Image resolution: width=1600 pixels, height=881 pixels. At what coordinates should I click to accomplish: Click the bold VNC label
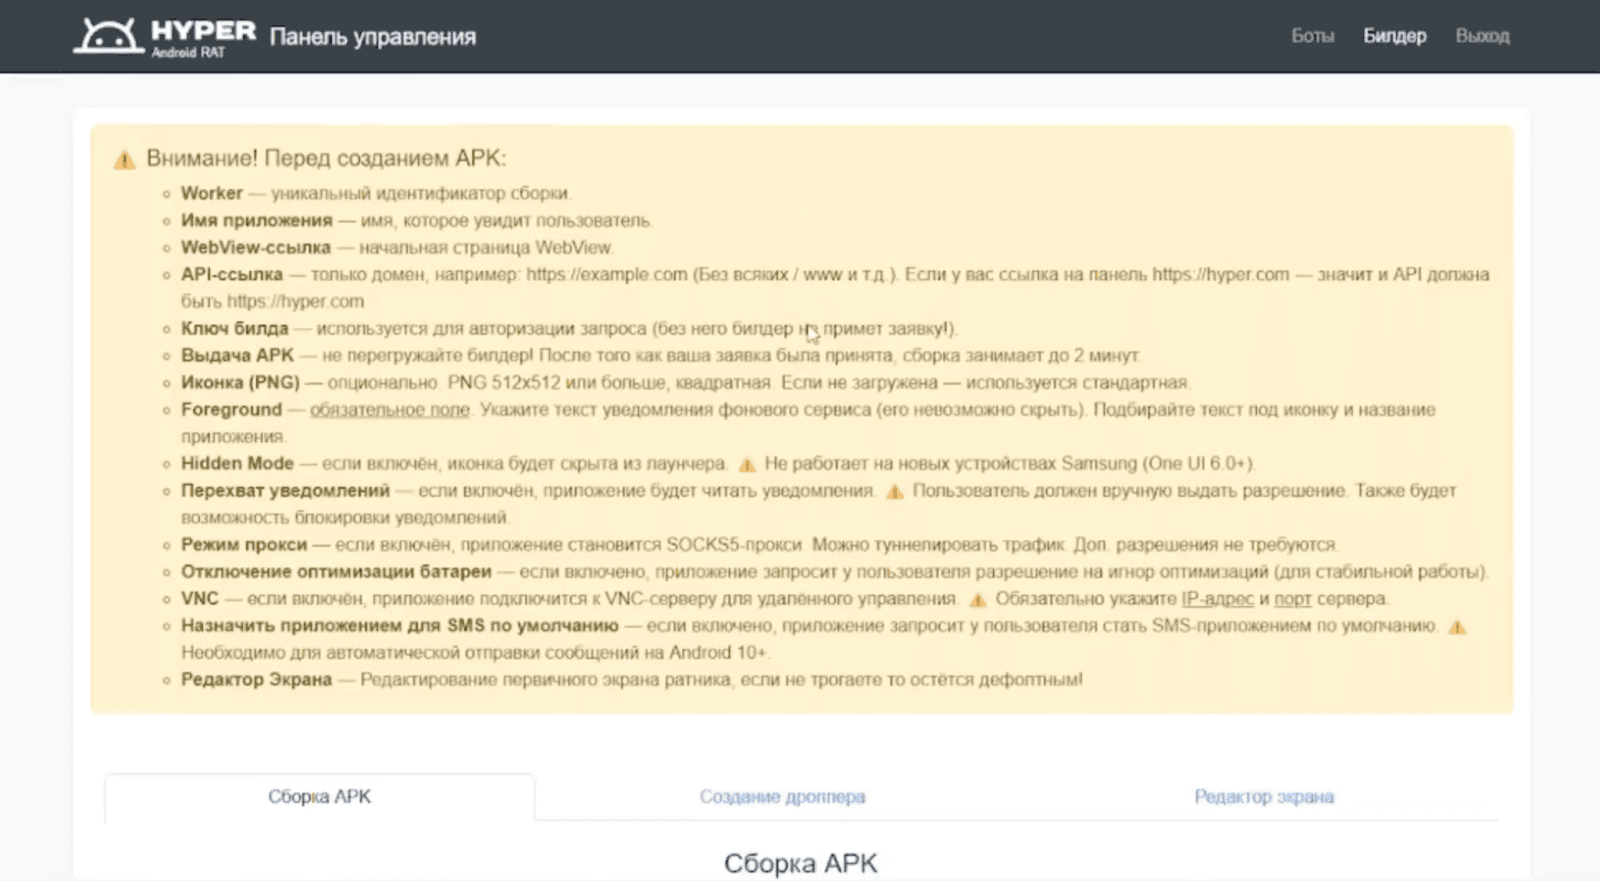tap(200, 598)
